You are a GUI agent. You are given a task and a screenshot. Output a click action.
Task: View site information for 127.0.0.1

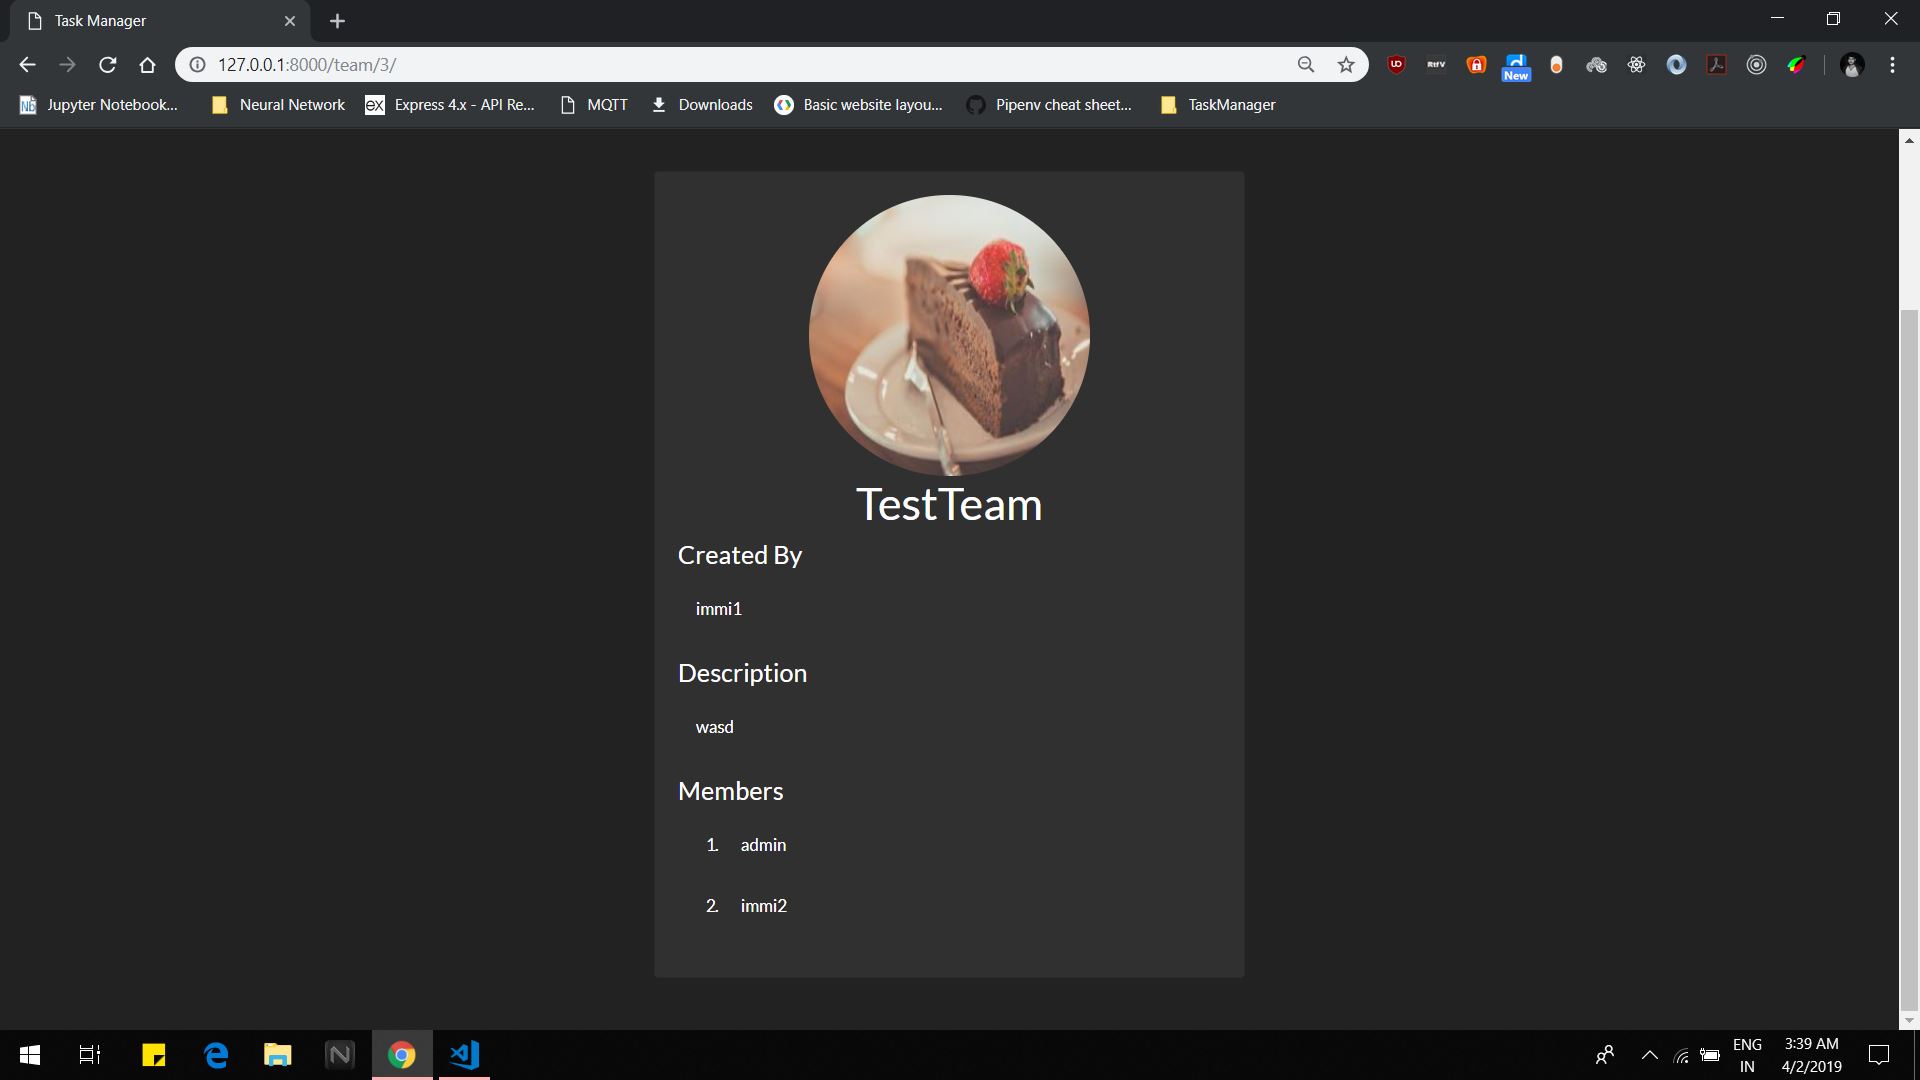pyautogui.click(x=198, y=65)
